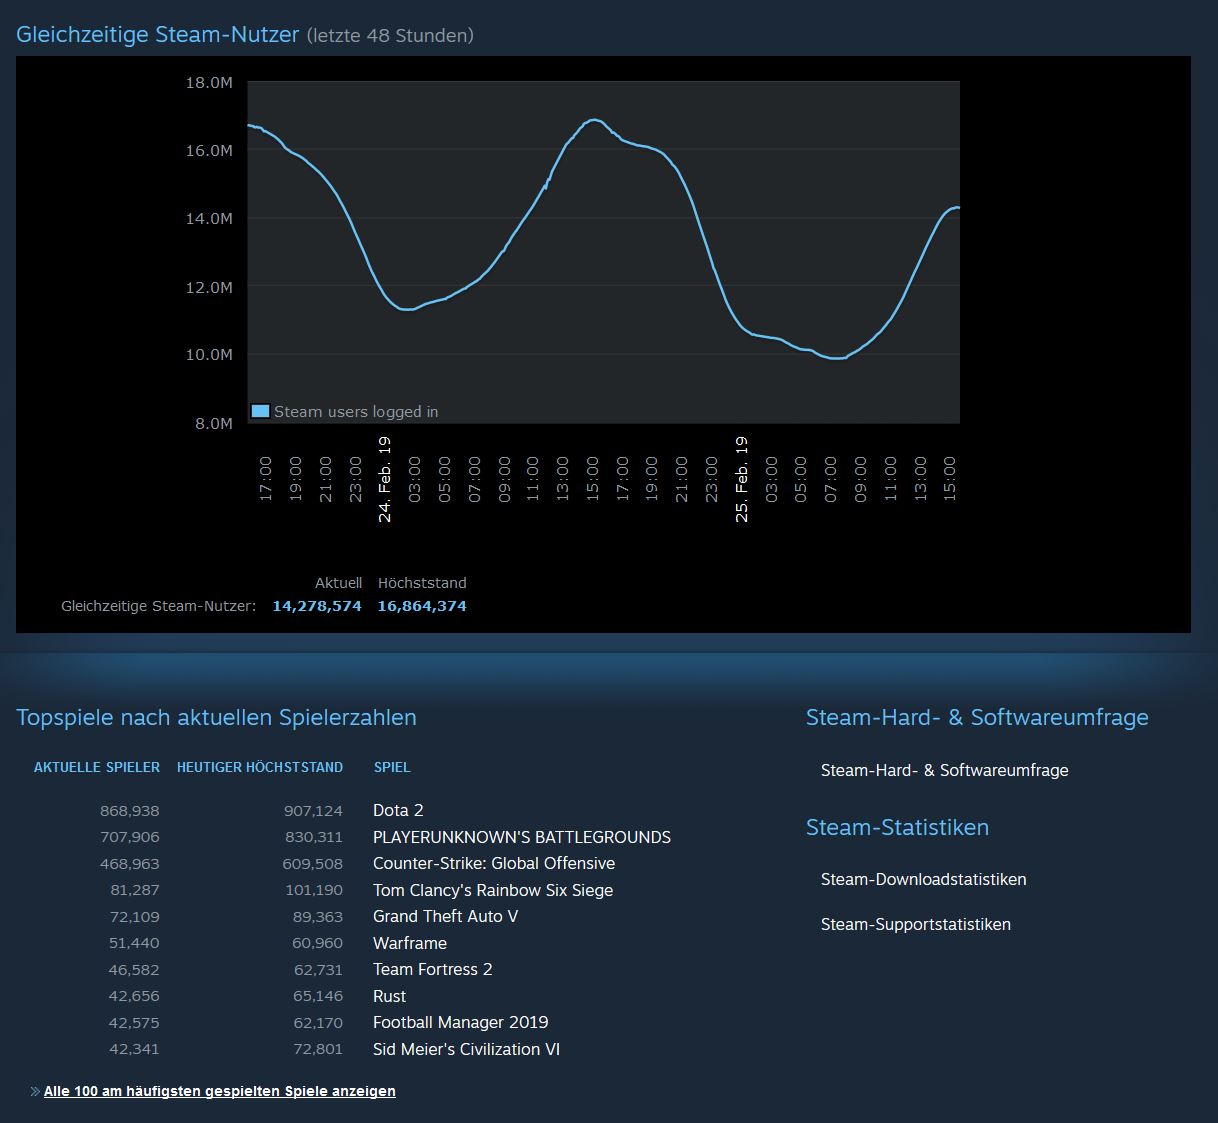Click PUBG peak value 830,311
The height and width of the screenshot is (1123, 1218).
314,837
